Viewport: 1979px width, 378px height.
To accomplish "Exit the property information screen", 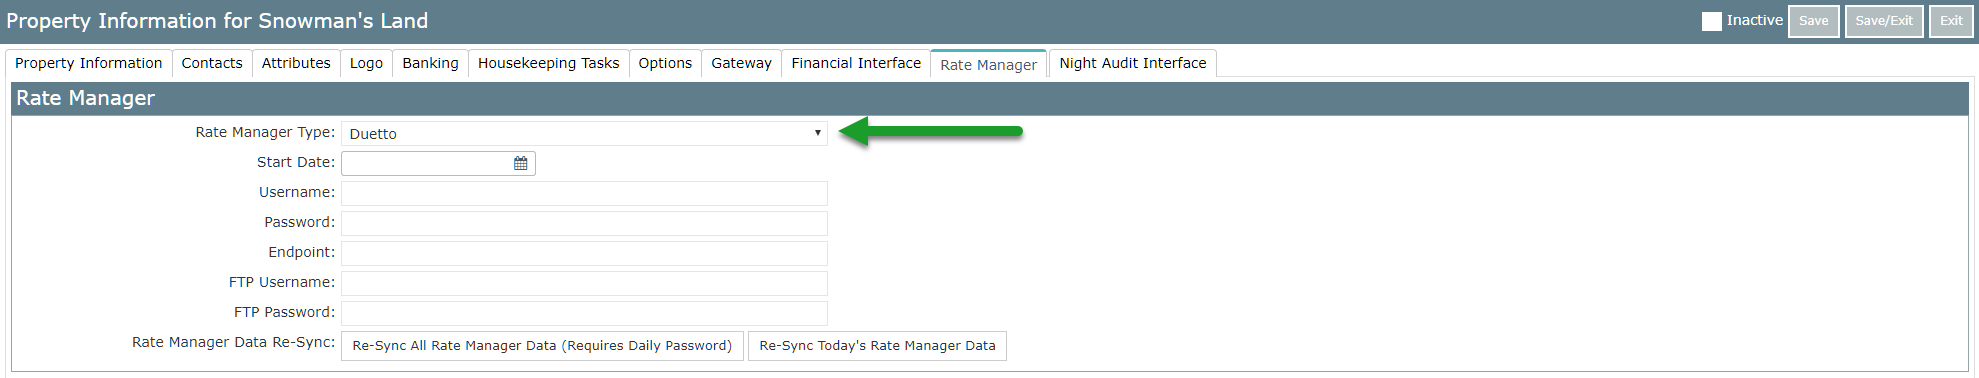I will tap(1951, 21).
